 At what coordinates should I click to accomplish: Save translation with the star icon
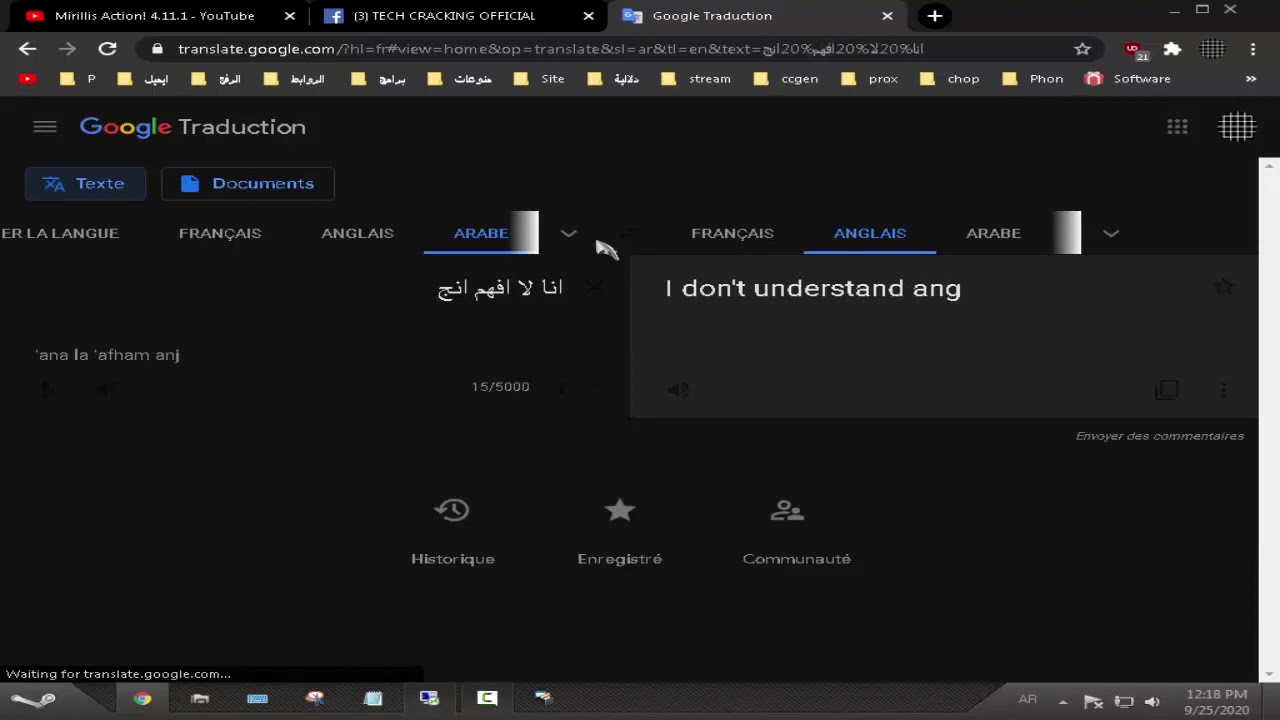pos(1223,287)
